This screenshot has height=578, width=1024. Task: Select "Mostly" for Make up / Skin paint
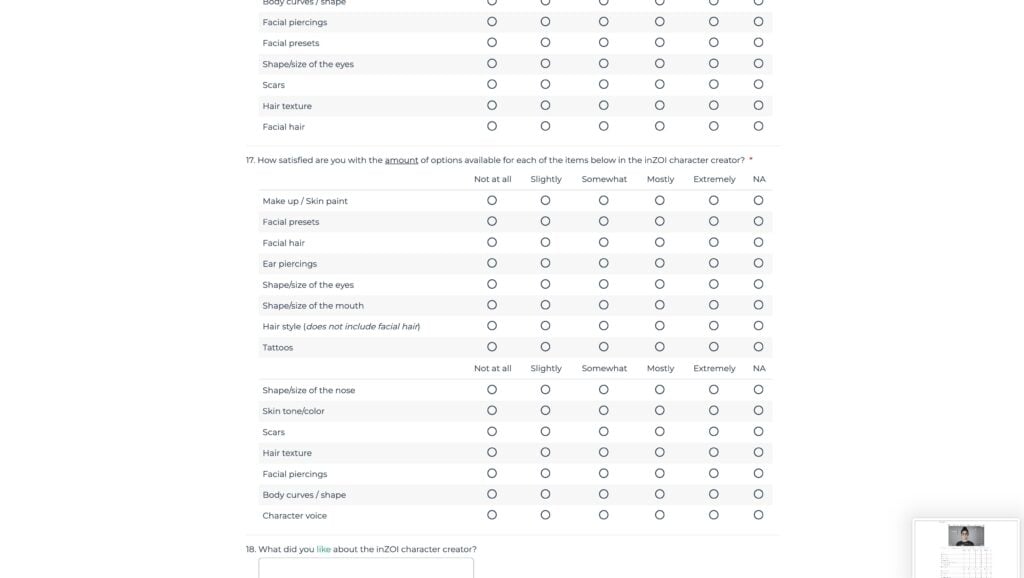coord(660,200)
